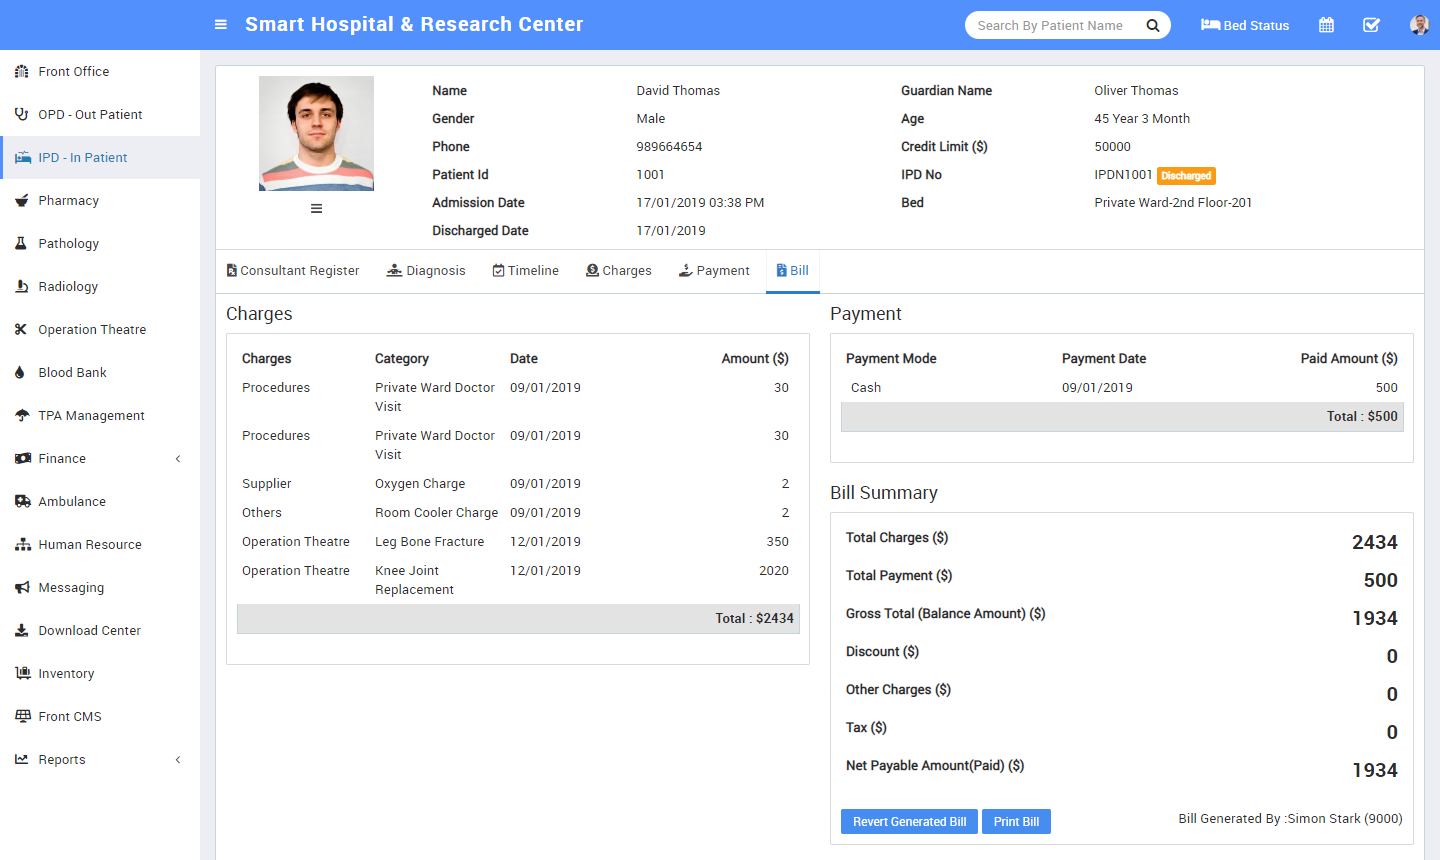Expand the Finance submenu chevron
Viewport: 1440px width, 860px height.
178,459
